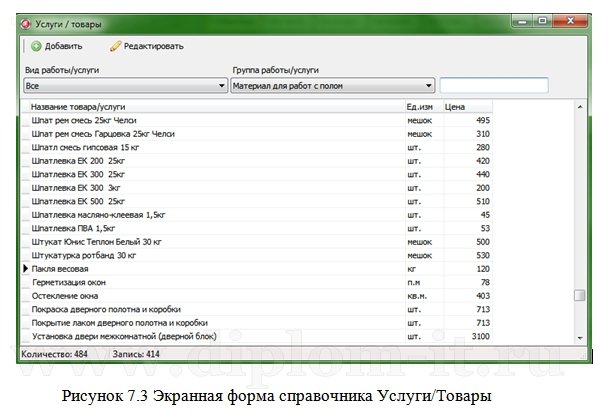Close the Услуги / товары window
The image size is (610, 415).
tap(570, 21)
